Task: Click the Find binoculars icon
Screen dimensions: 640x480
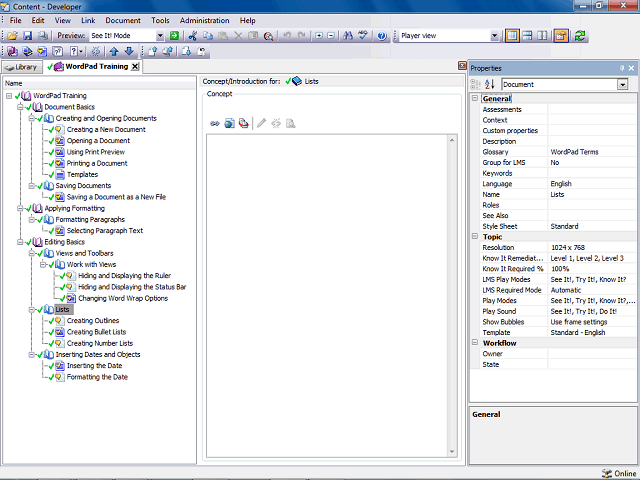Action: (348, 36)
